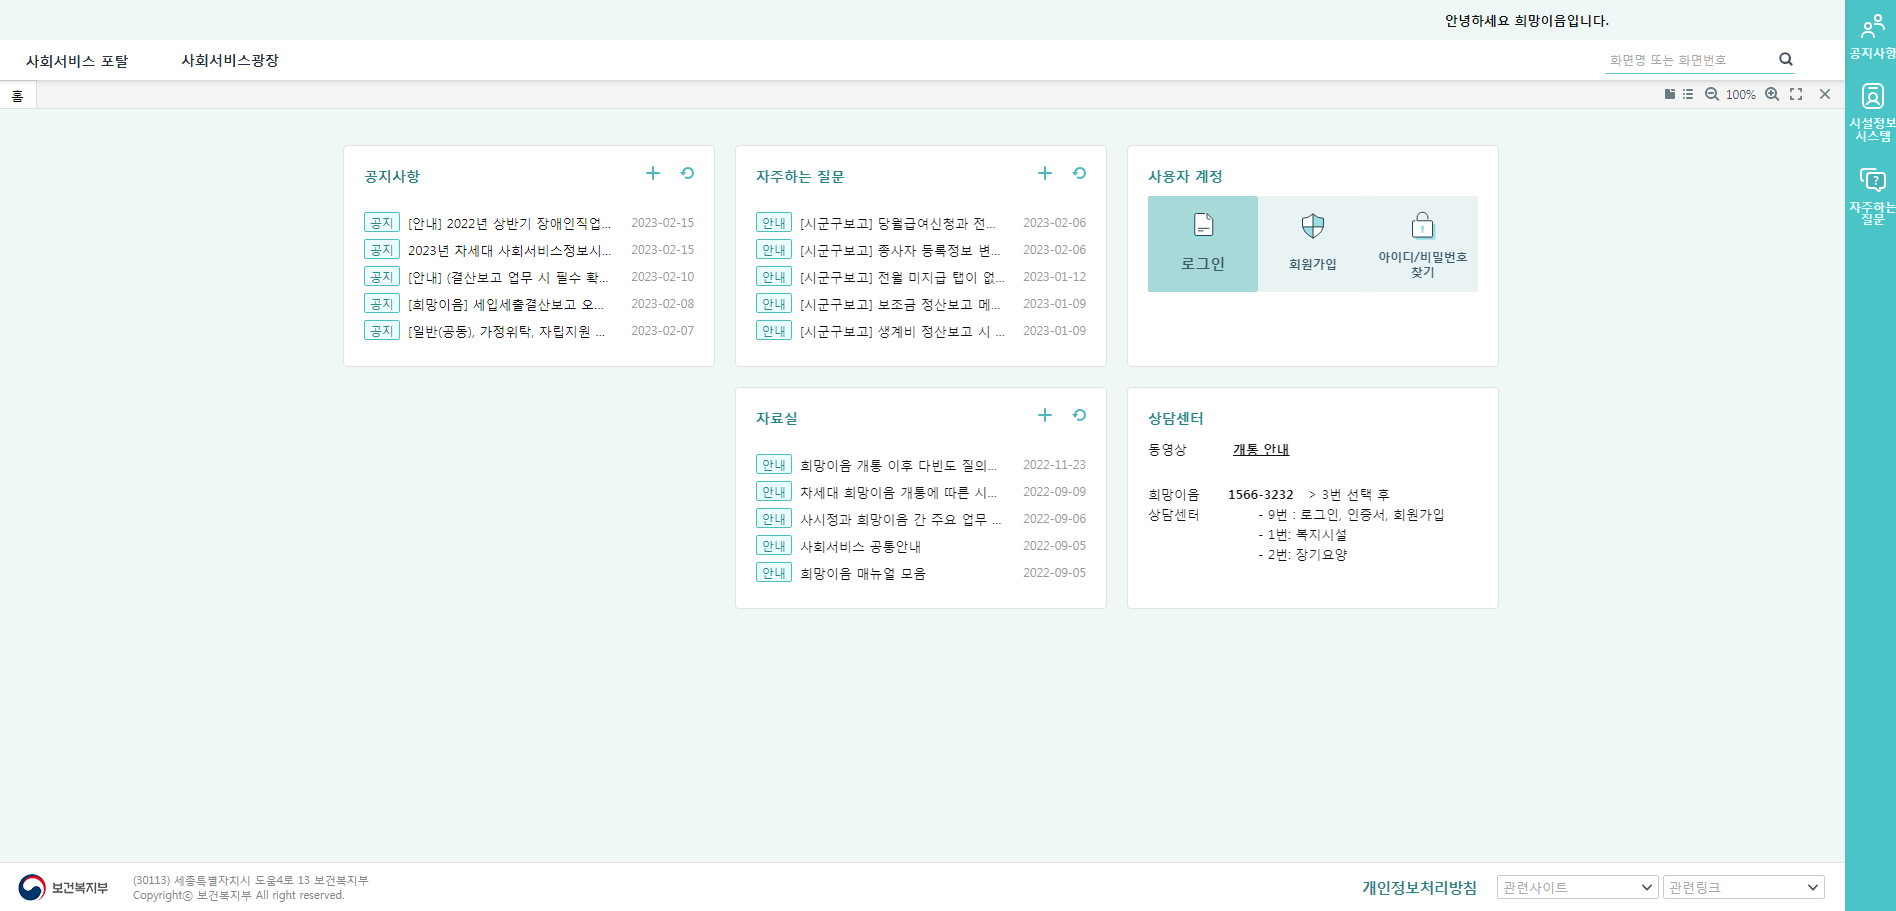
Task: Click the folder icon in the top-right toolbar
Action: click(x=1668, y=94)
